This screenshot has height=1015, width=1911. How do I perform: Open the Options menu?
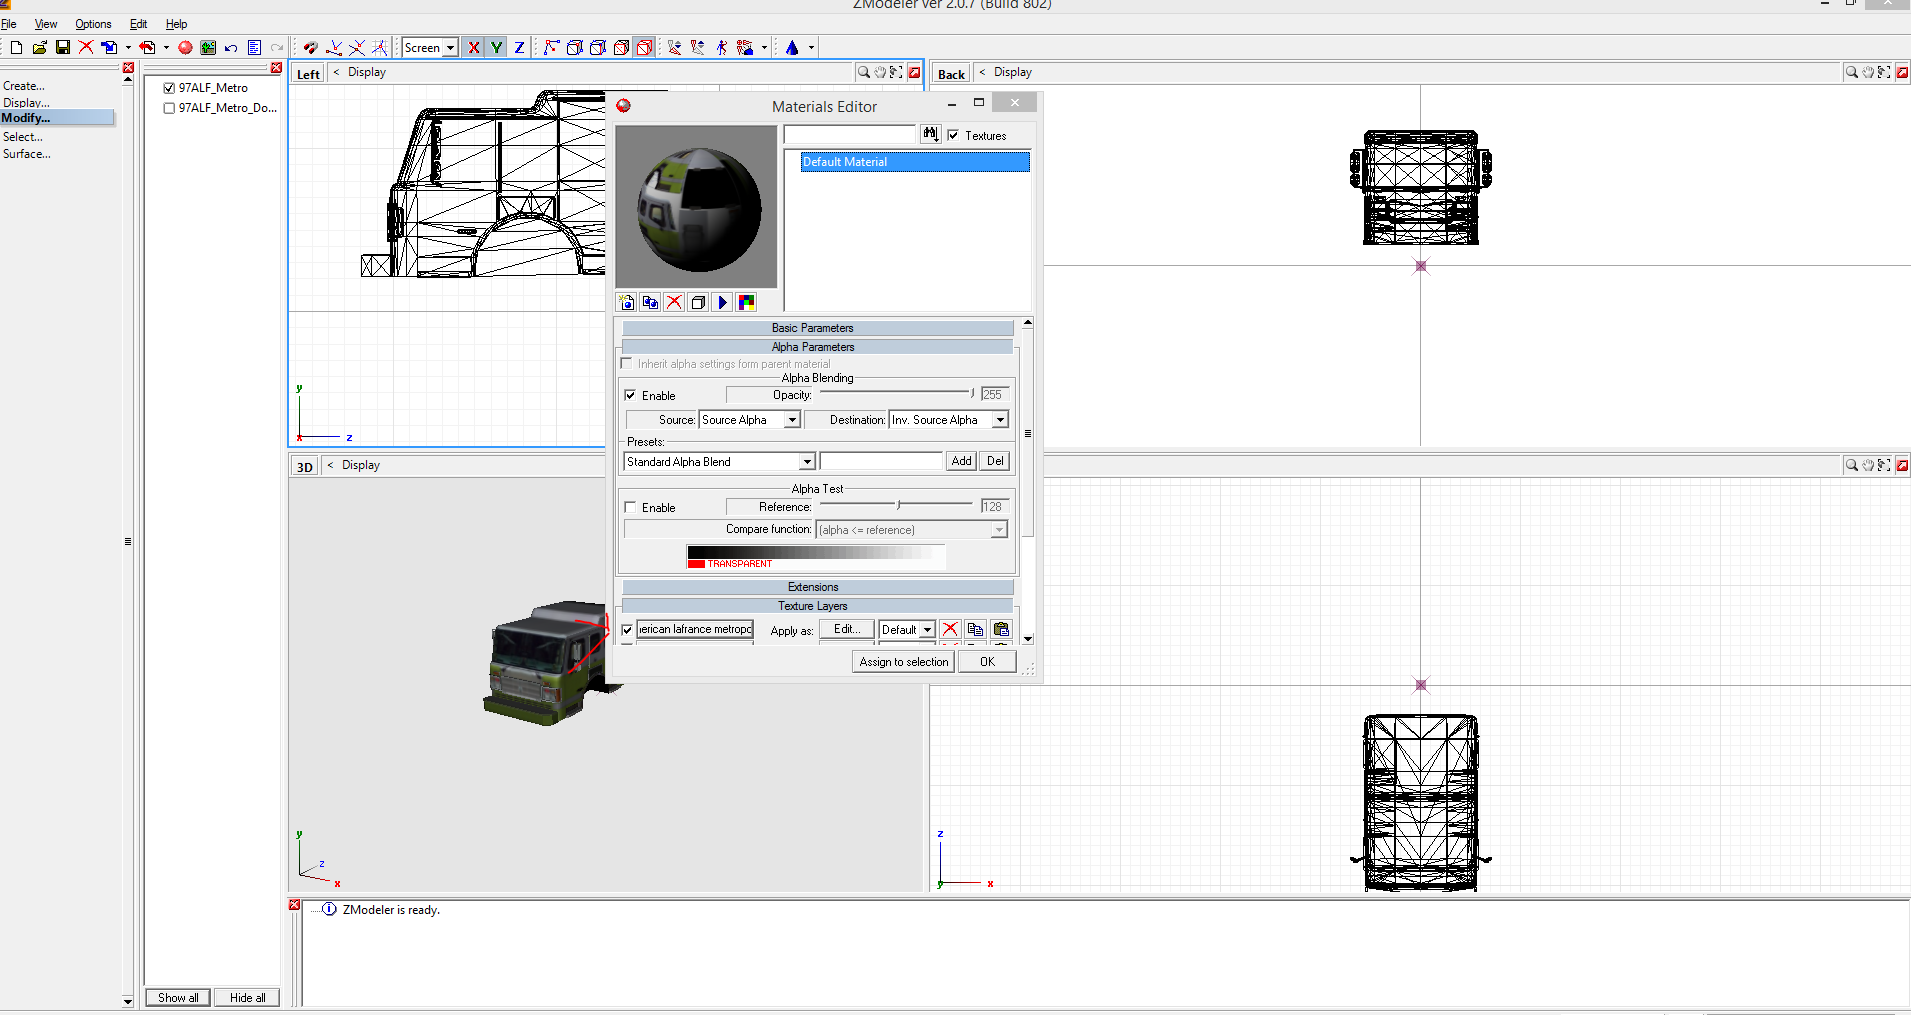[93, 24]
